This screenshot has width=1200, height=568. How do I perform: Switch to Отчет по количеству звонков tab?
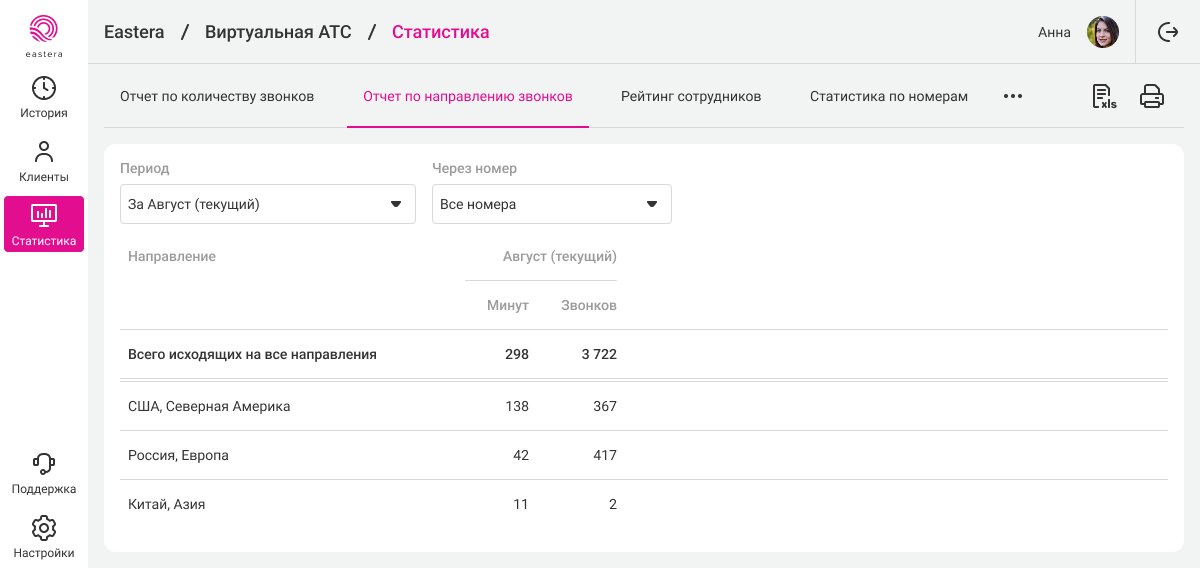(x=217, y=97)
